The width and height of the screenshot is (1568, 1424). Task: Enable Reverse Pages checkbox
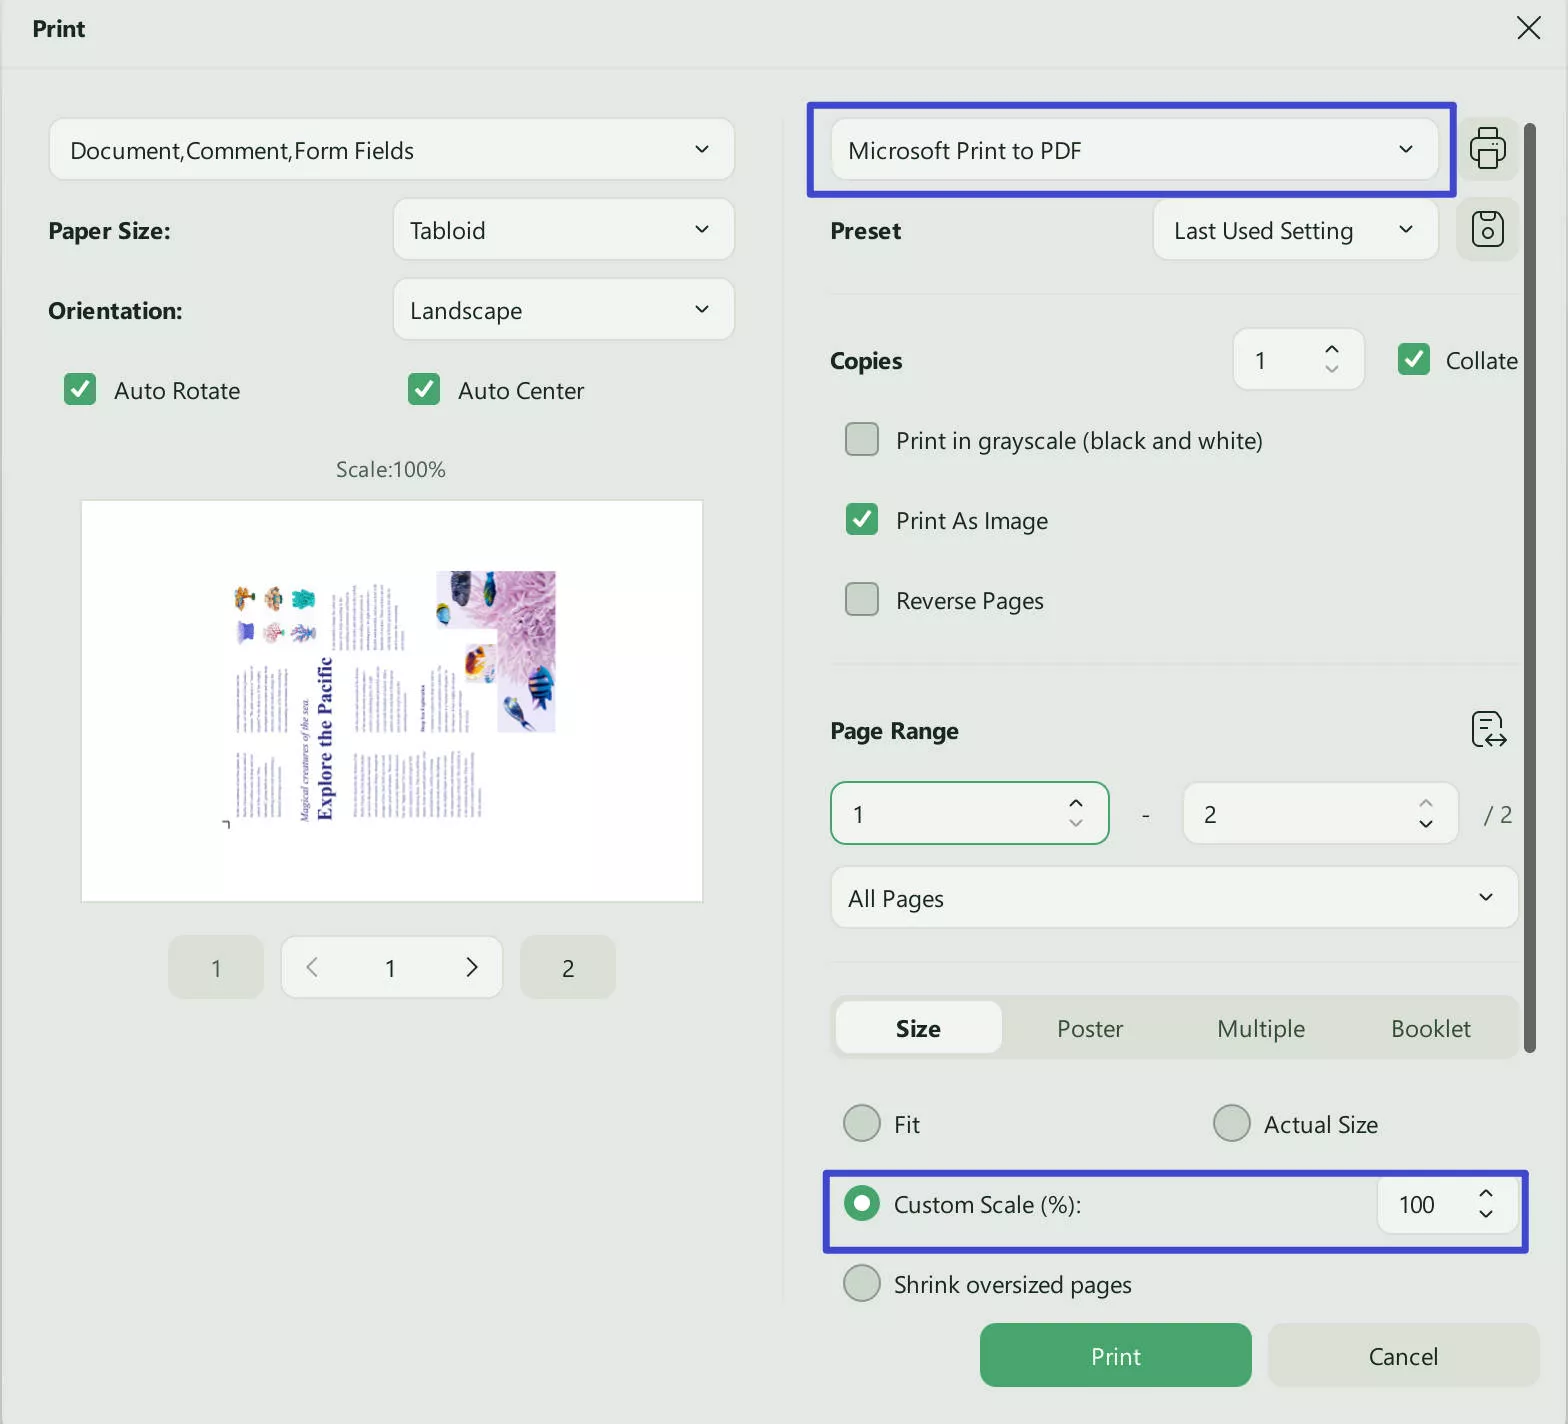coord(862,599)
